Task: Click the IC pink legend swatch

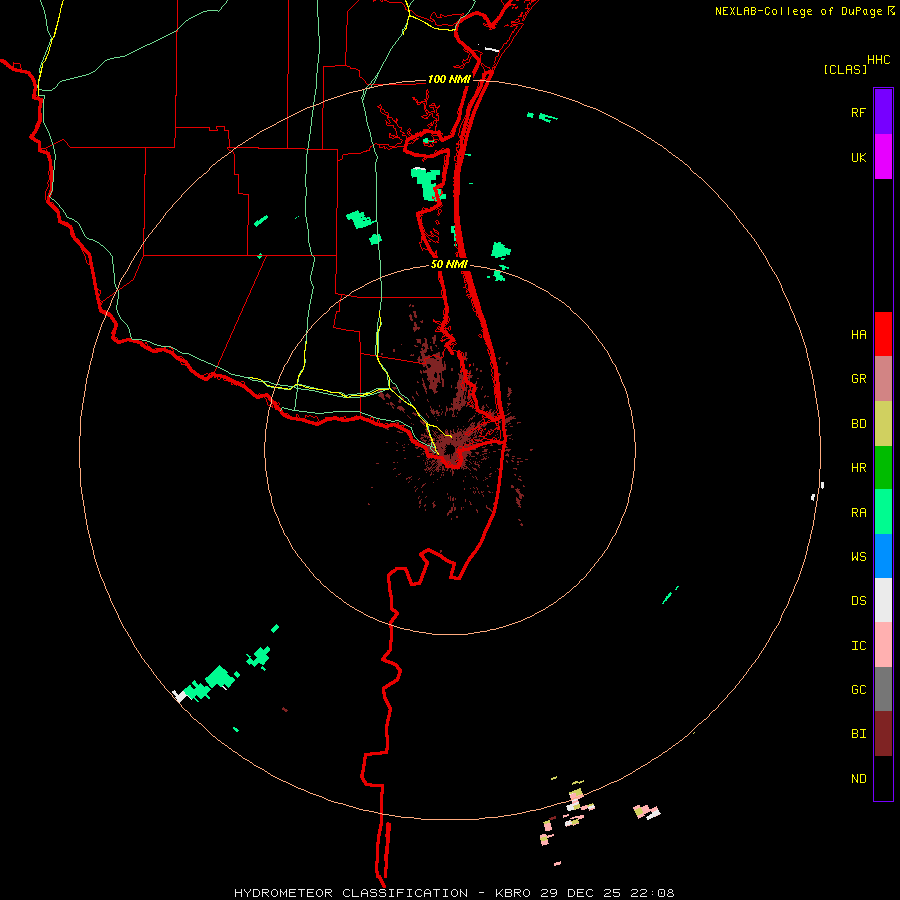Action: coord(883,645)
